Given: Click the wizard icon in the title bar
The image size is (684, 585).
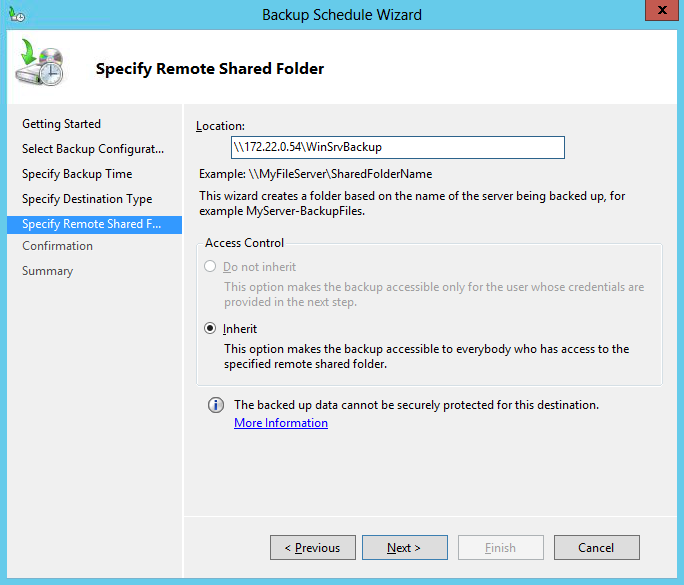Looking at the screenshot, I should [15, 15].
